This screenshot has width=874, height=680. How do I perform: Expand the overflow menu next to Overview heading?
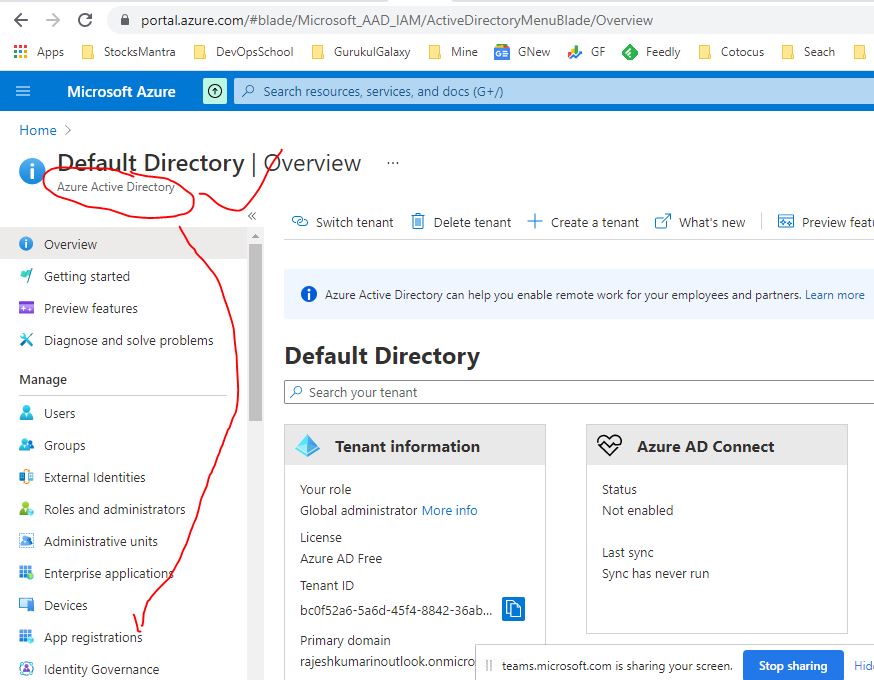click(x=393, y=162)
